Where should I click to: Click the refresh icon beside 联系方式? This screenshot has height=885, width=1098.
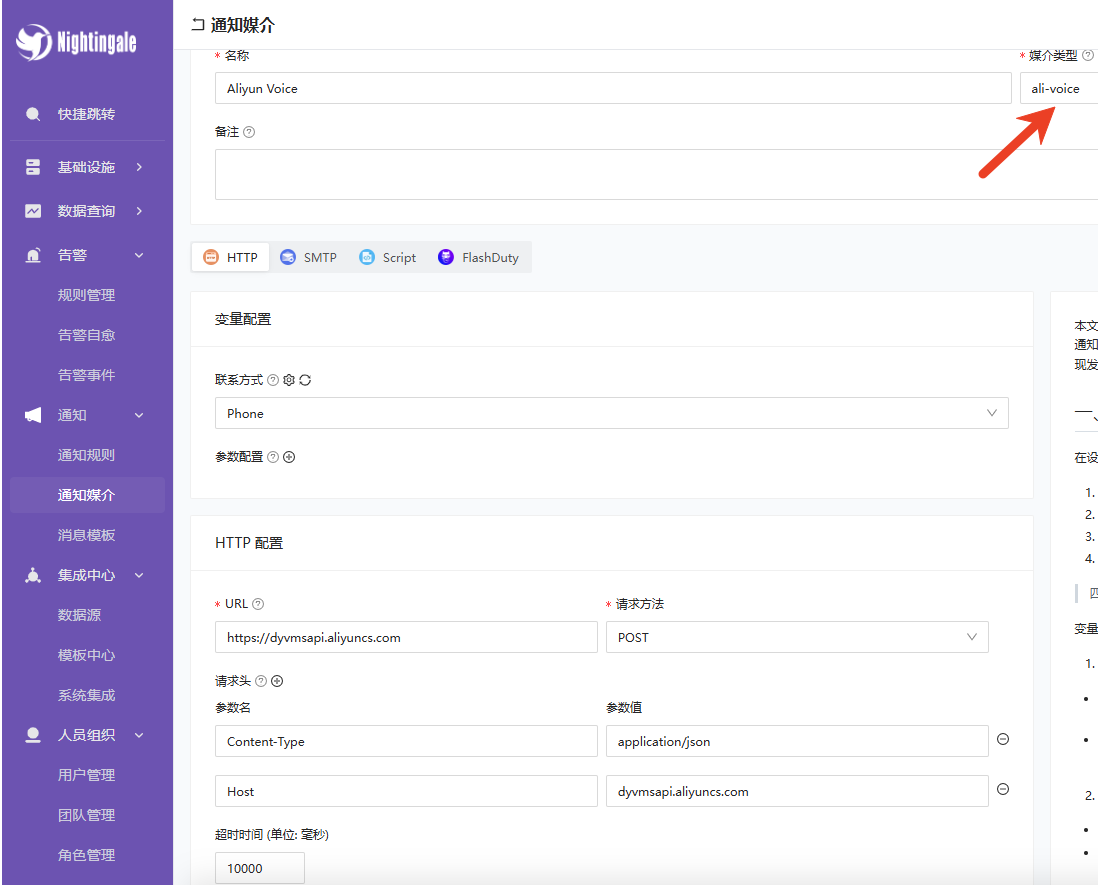305,380
